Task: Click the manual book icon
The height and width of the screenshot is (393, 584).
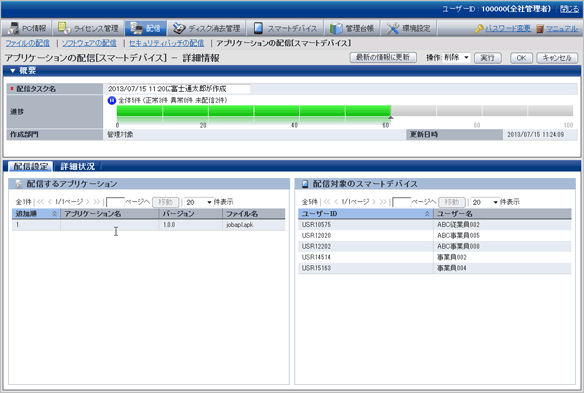Action: [540, 29]
